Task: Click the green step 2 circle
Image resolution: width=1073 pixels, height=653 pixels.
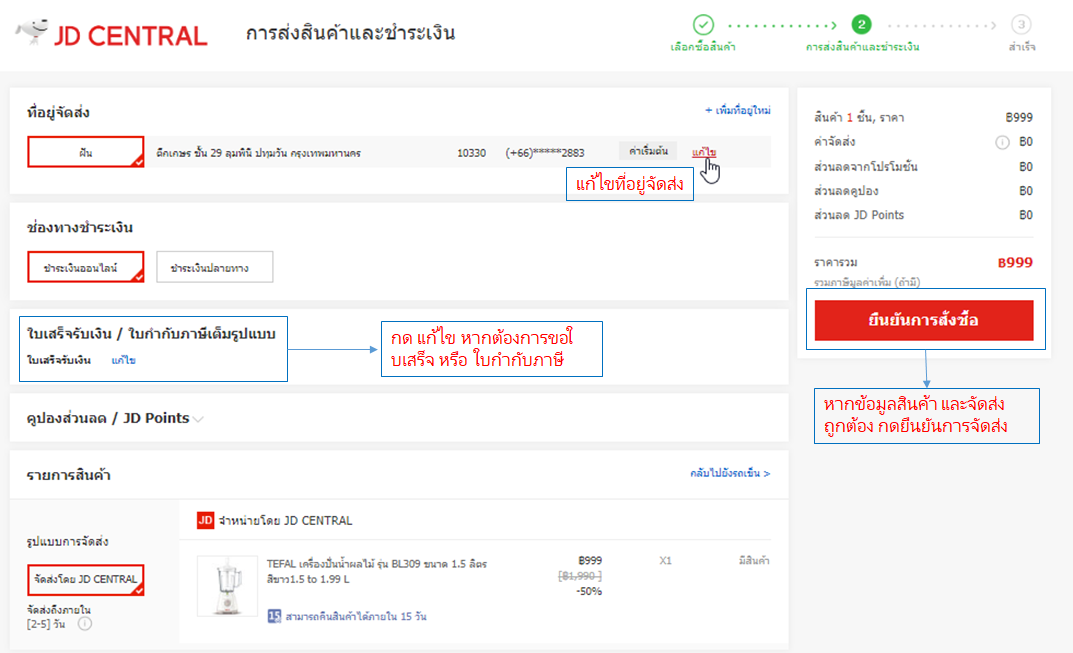Action: (x=862, y=25)
